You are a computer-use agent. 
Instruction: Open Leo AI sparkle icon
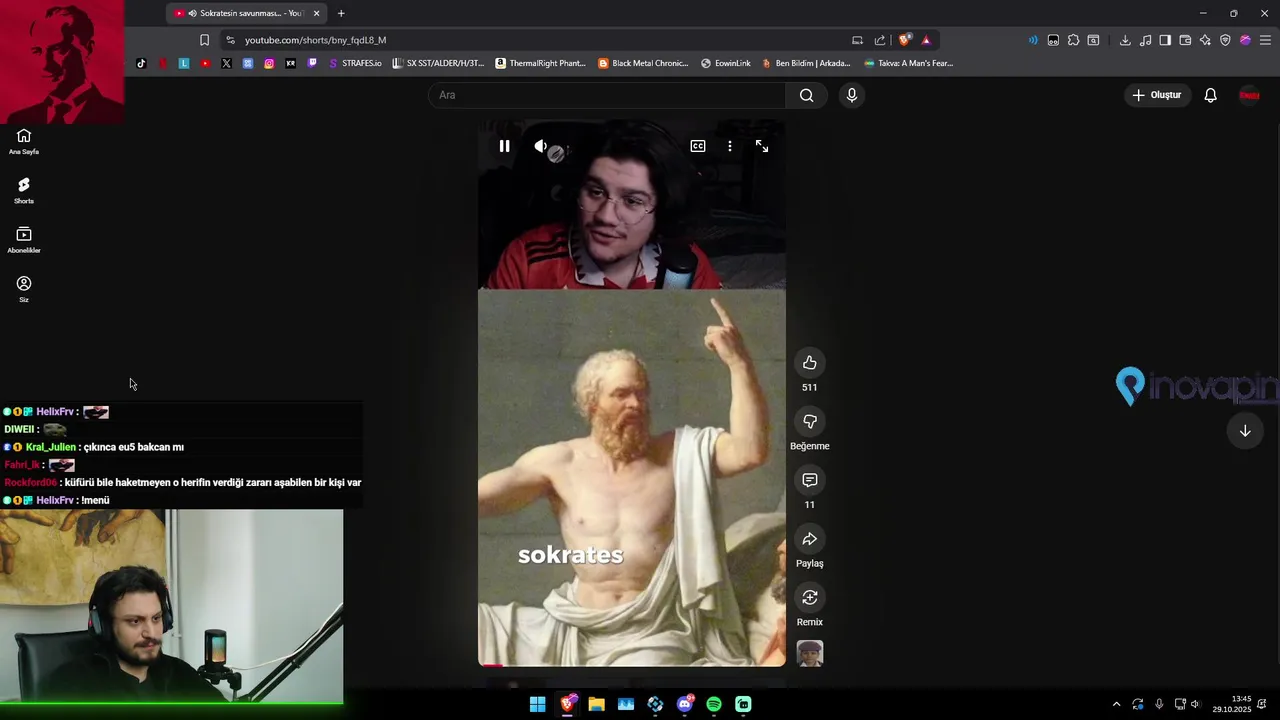pos(1205,40)
